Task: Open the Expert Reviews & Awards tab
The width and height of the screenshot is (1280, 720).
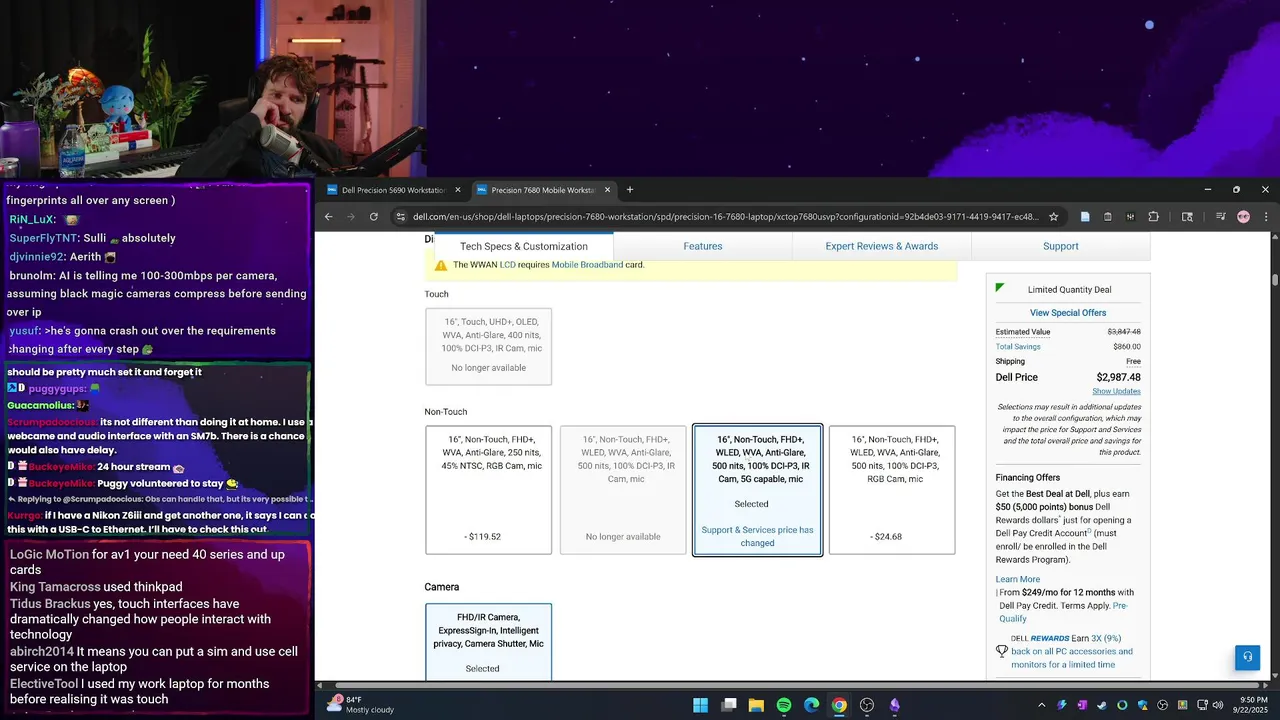Action: click(882, 246)
